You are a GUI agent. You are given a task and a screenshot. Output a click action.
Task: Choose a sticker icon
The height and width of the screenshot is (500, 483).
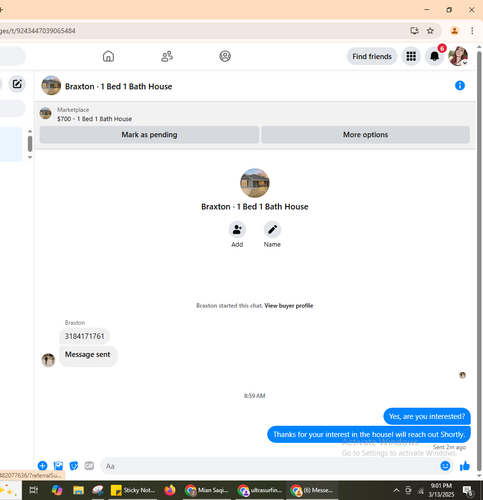(x=74, y=466)
